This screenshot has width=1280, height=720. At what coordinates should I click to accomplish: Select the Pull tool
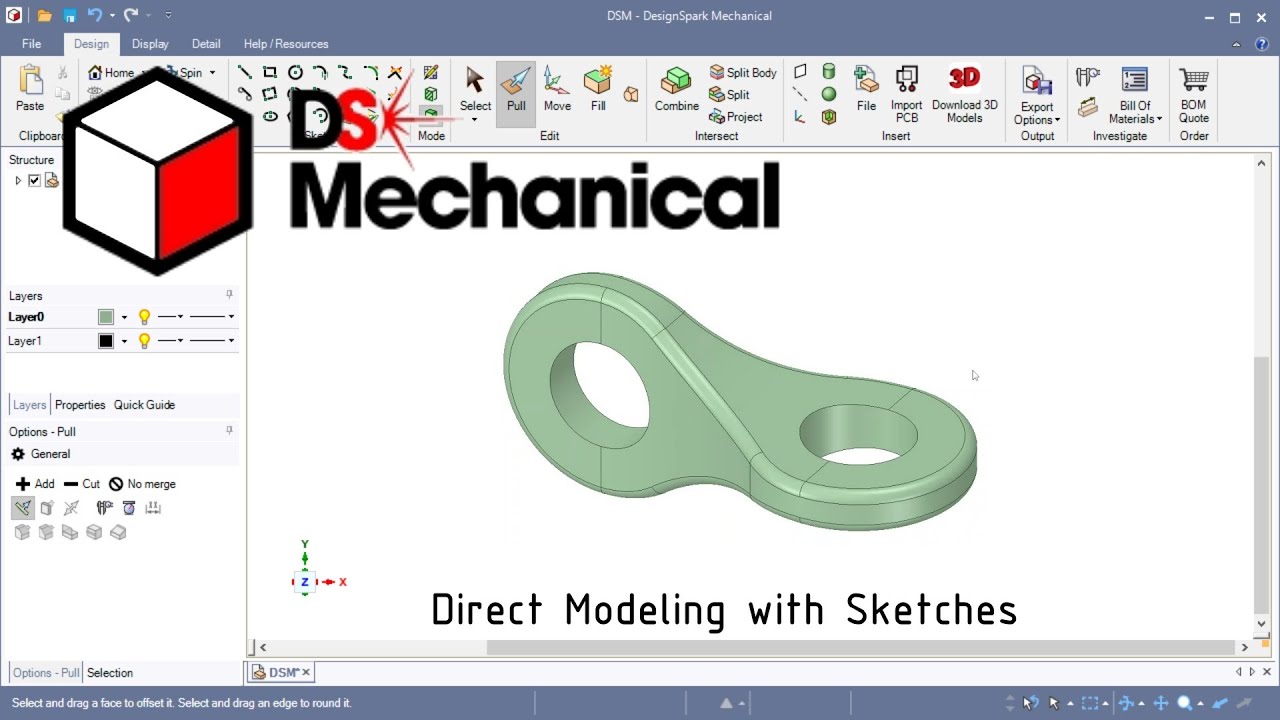point(516,92)
